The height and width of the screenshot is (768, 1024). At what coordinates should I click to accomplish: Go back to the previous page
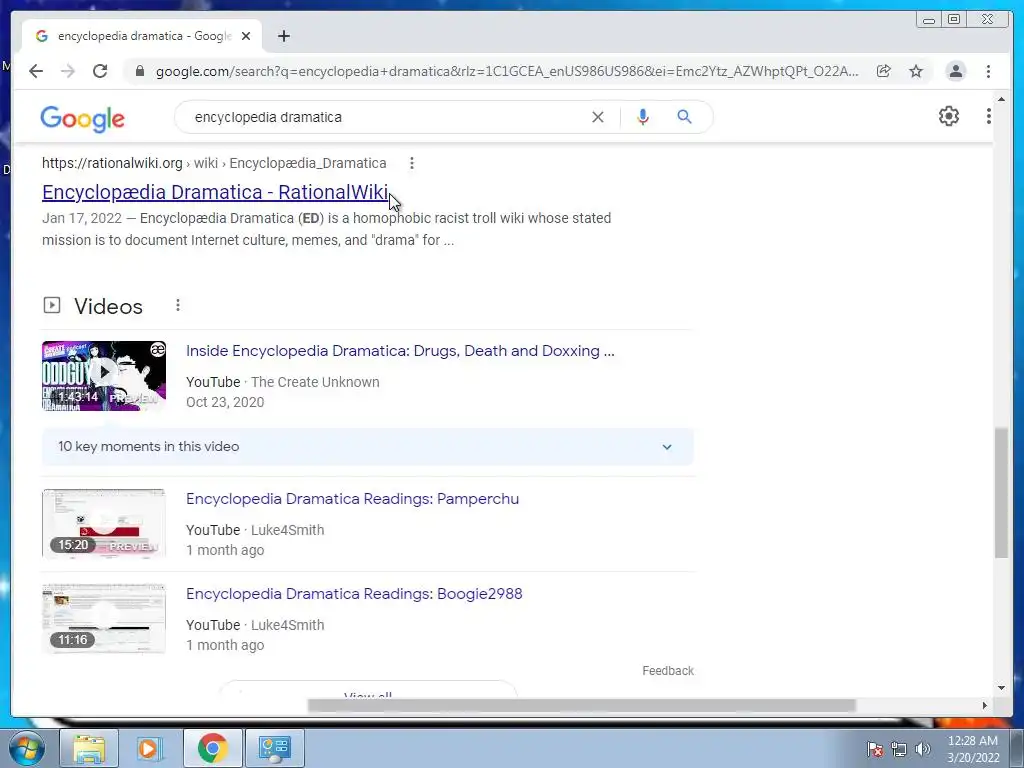coord(36,71)
